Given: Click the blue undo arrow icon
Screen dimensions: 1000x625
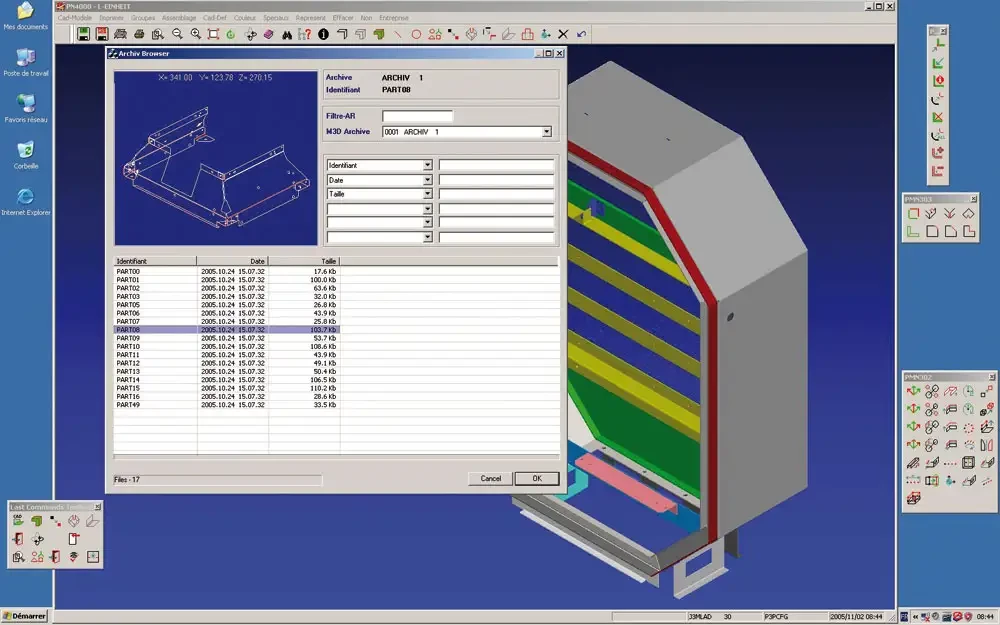Looking at the screenshot, I should [581, 34].
